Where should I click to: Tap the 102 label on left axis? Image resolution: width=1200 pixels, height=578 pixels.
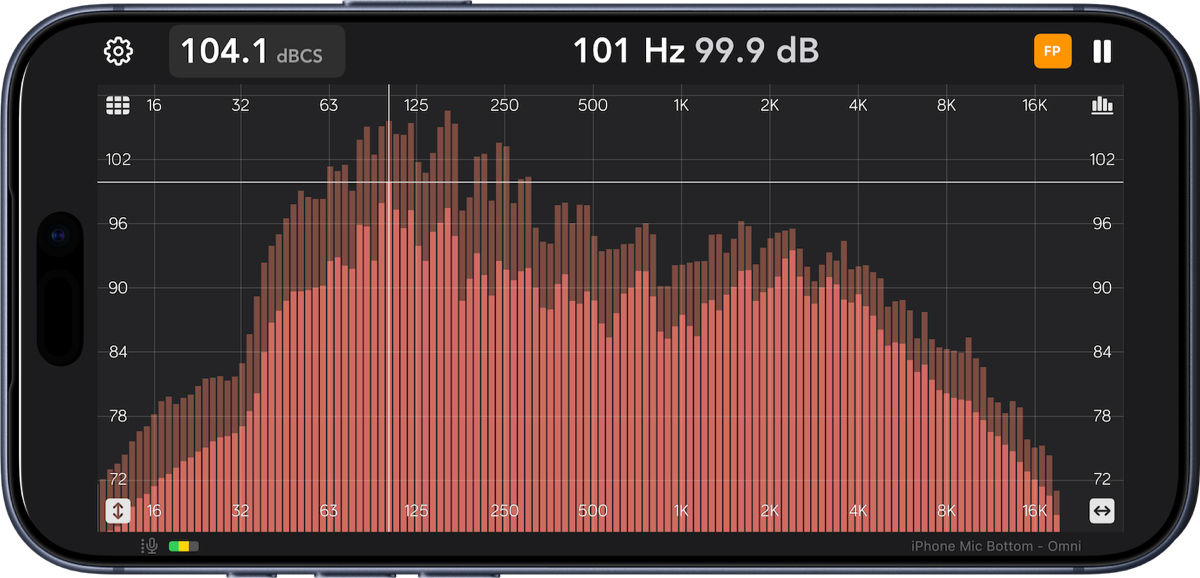click(x=119, y=160)
